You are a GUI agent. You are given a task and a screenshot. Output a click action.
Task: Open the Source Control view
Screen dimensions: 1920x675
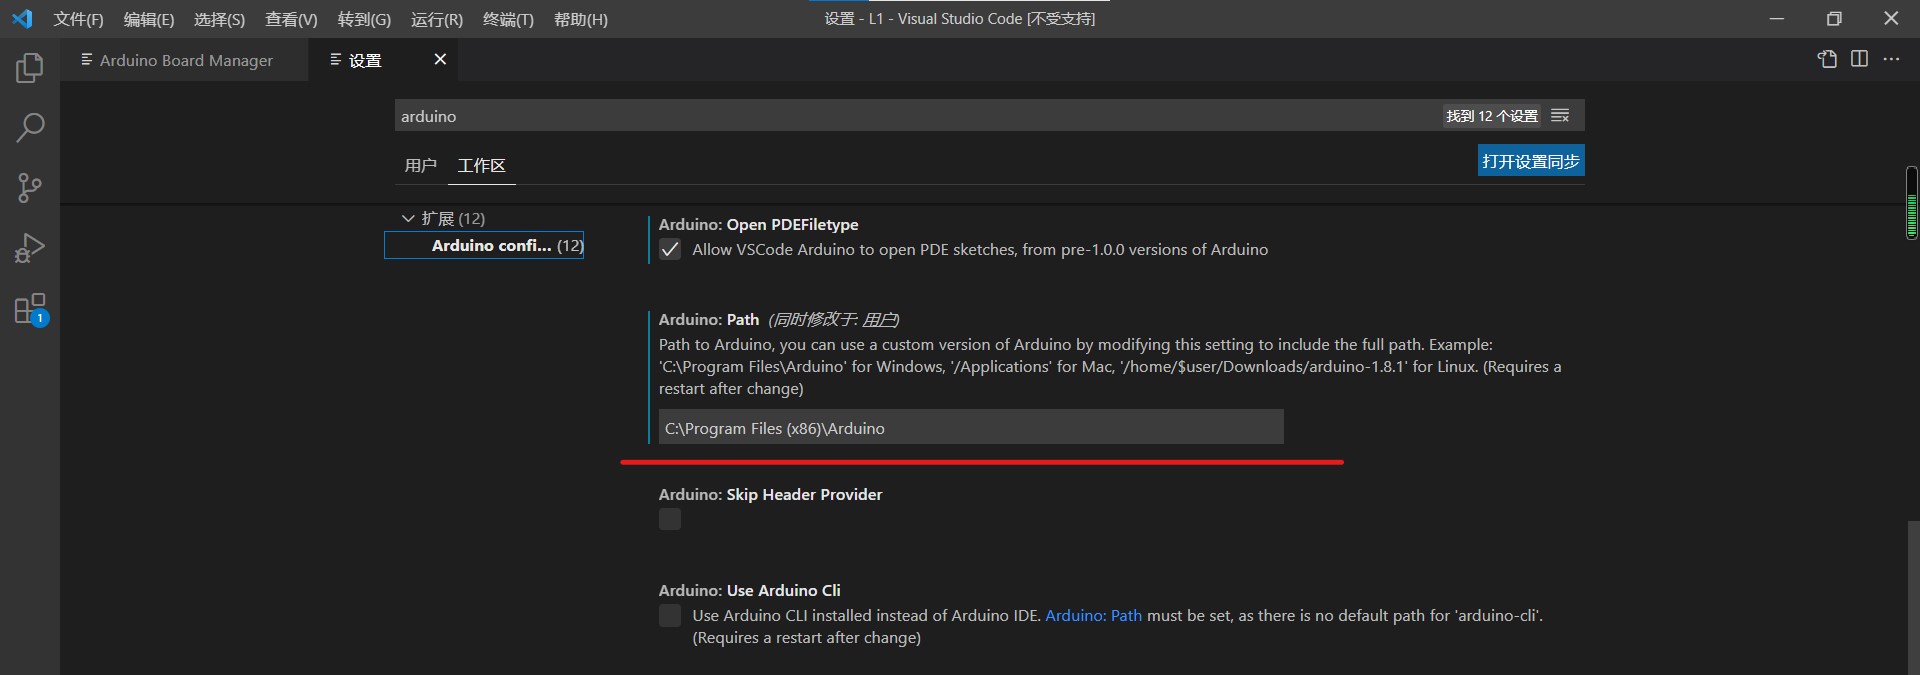(30, 188)
